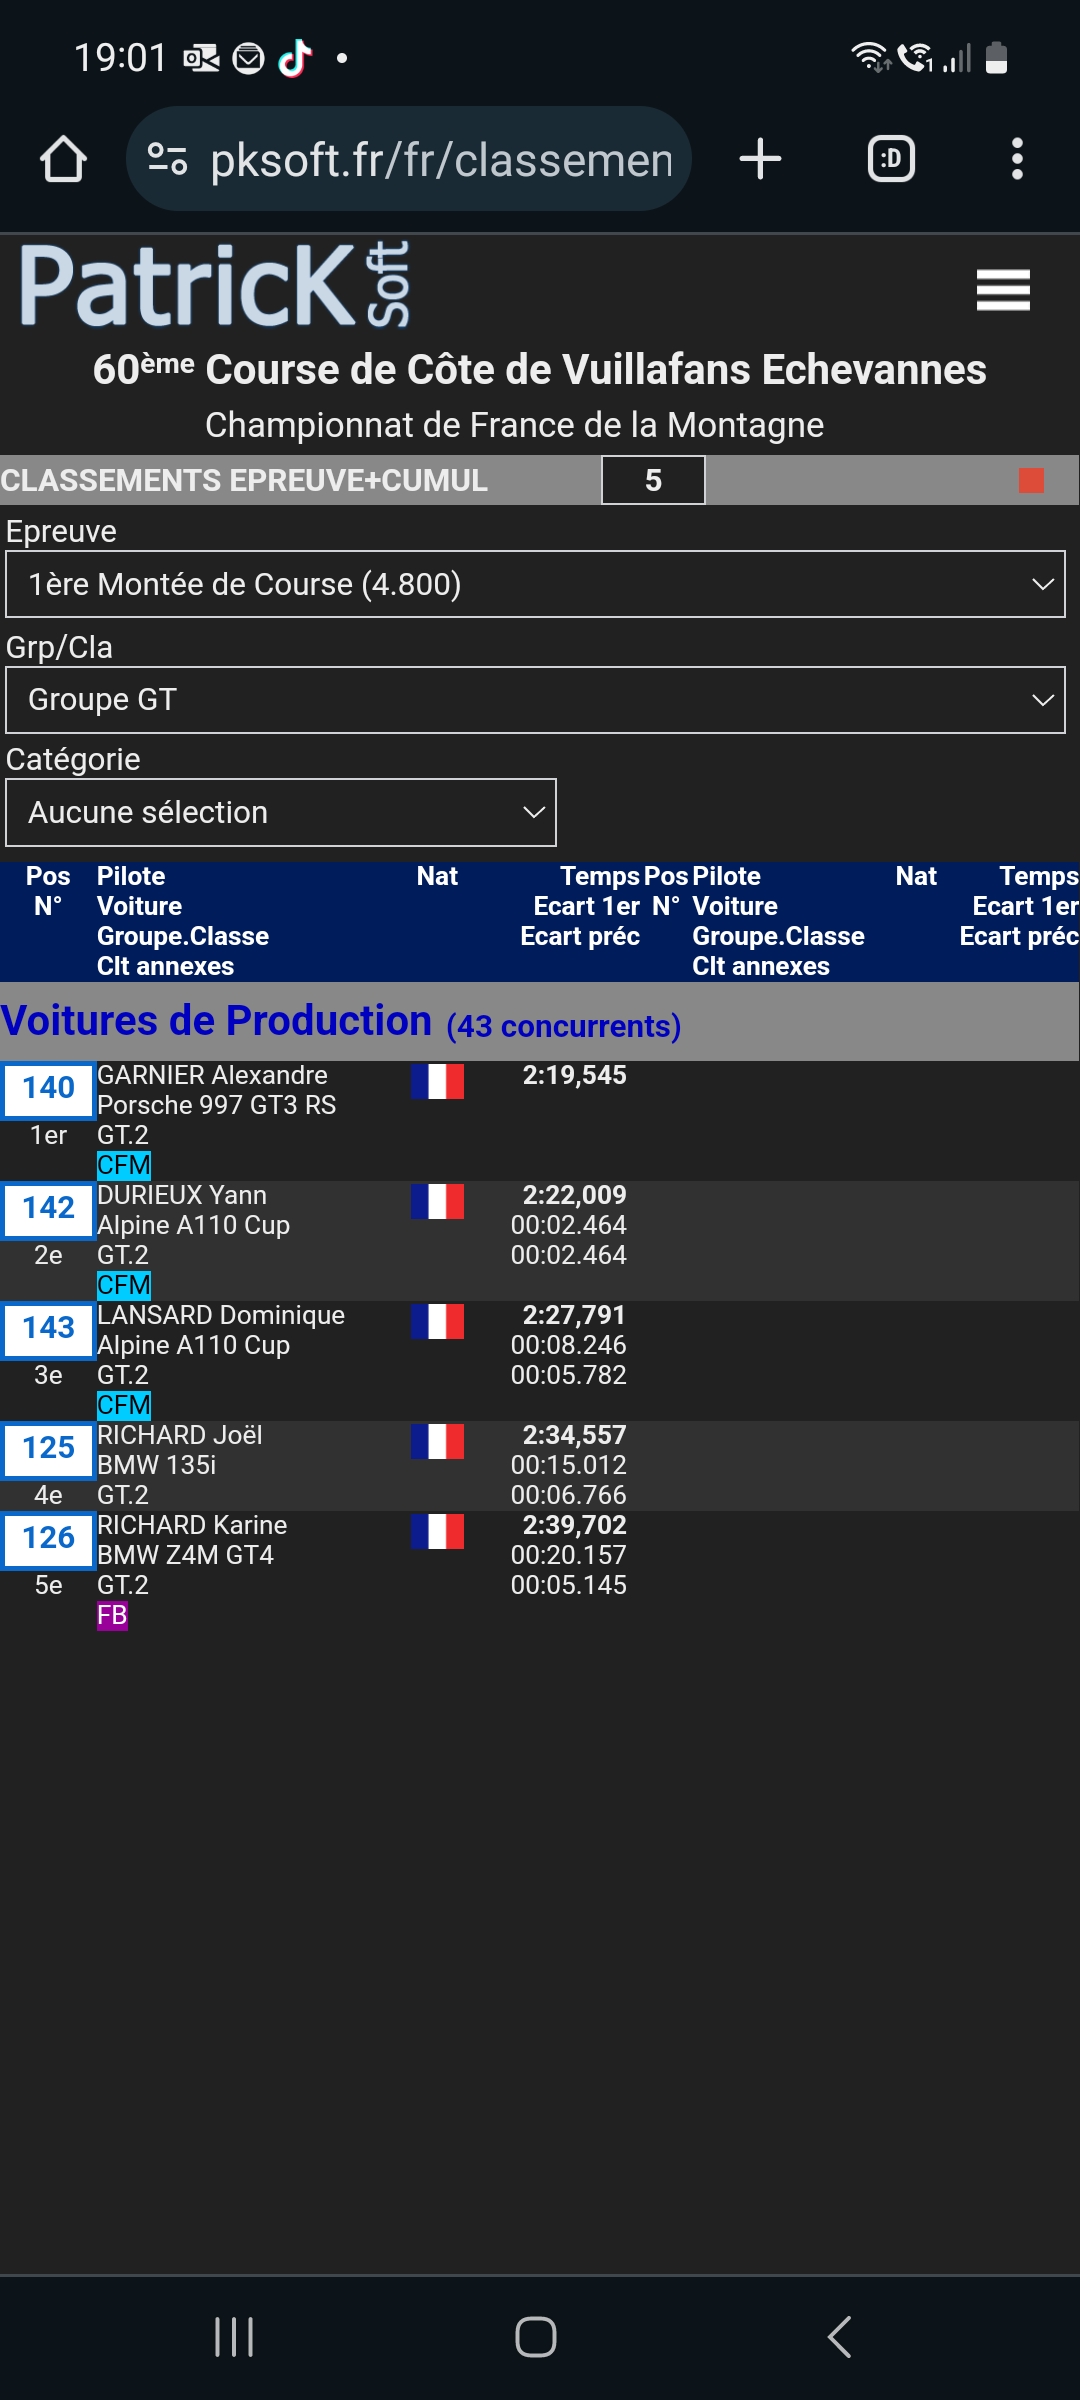Select car number 140 badge
1080x2400 pixels.
click(x=48, y=1088)
